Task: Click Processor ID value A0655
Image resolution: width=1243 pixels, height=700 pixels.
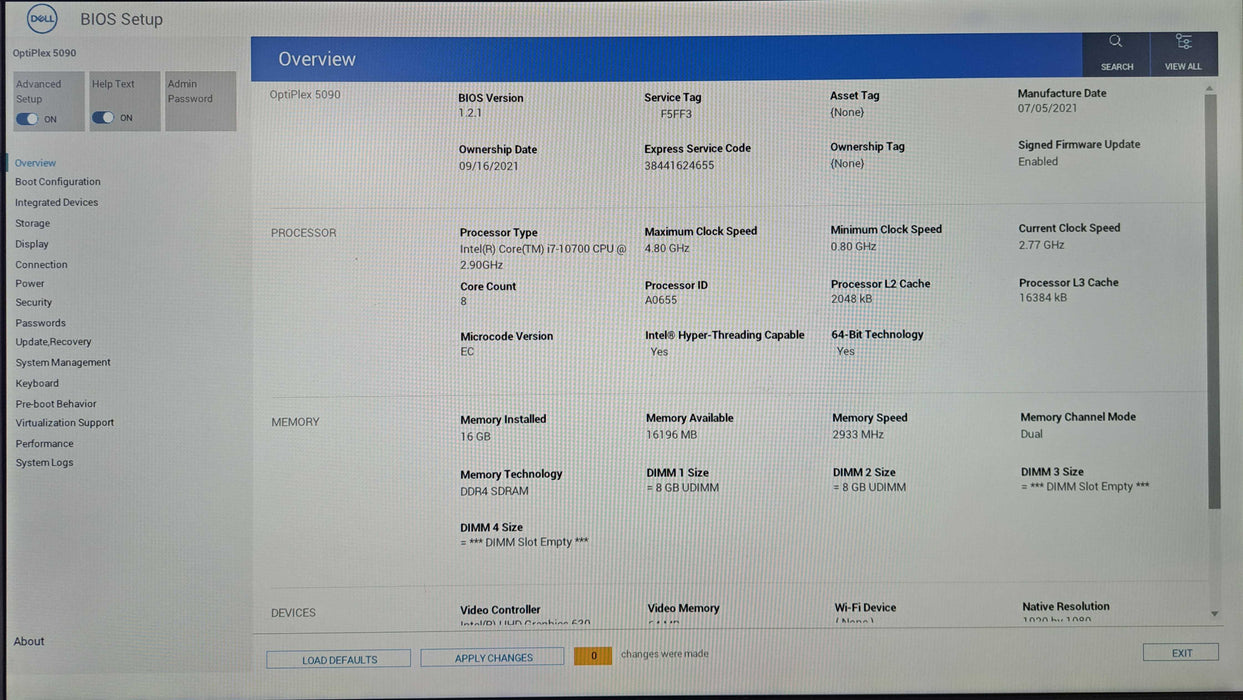Action: pyautogui.click(x=661, y=300)
